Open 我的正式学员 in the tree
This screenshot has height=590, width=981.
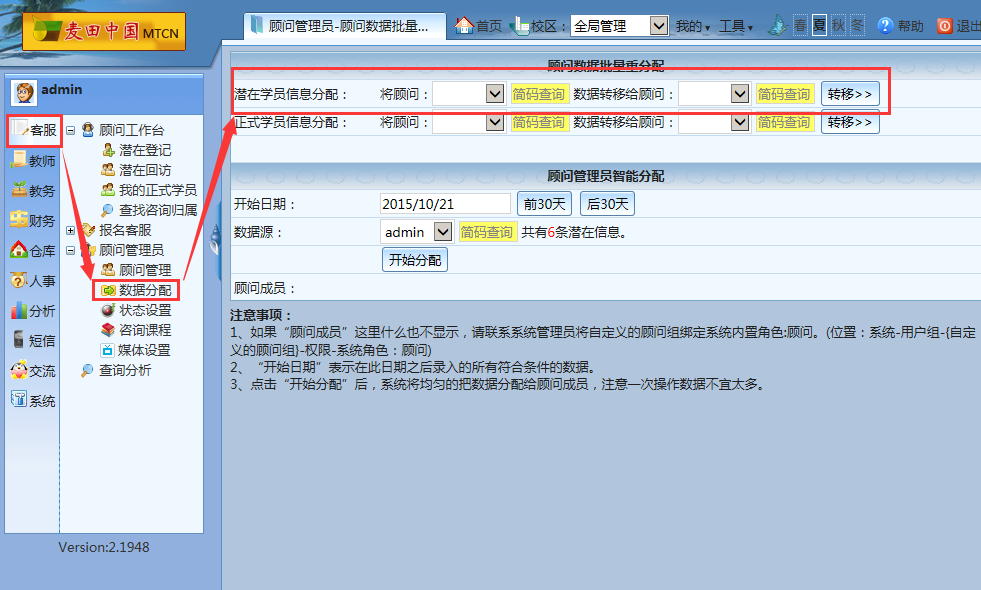pos(158,190)
